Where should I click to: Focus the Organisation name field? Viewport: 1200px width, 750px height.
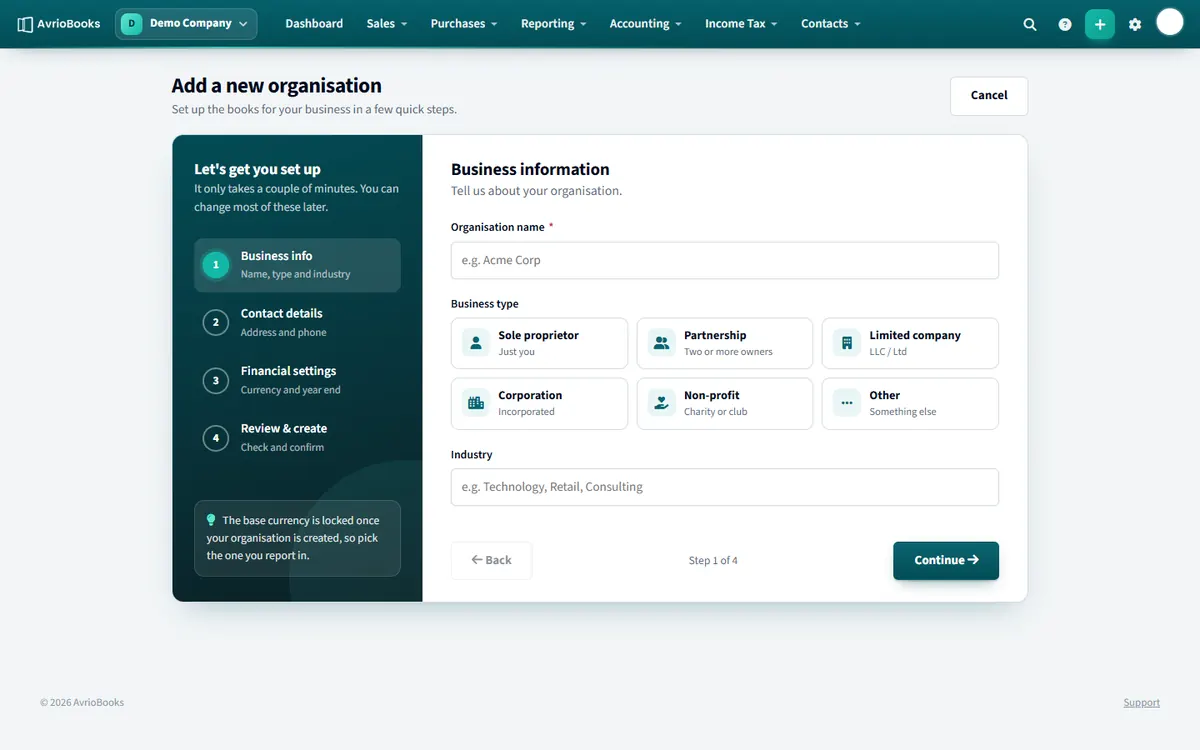click(x=725, y=260)
